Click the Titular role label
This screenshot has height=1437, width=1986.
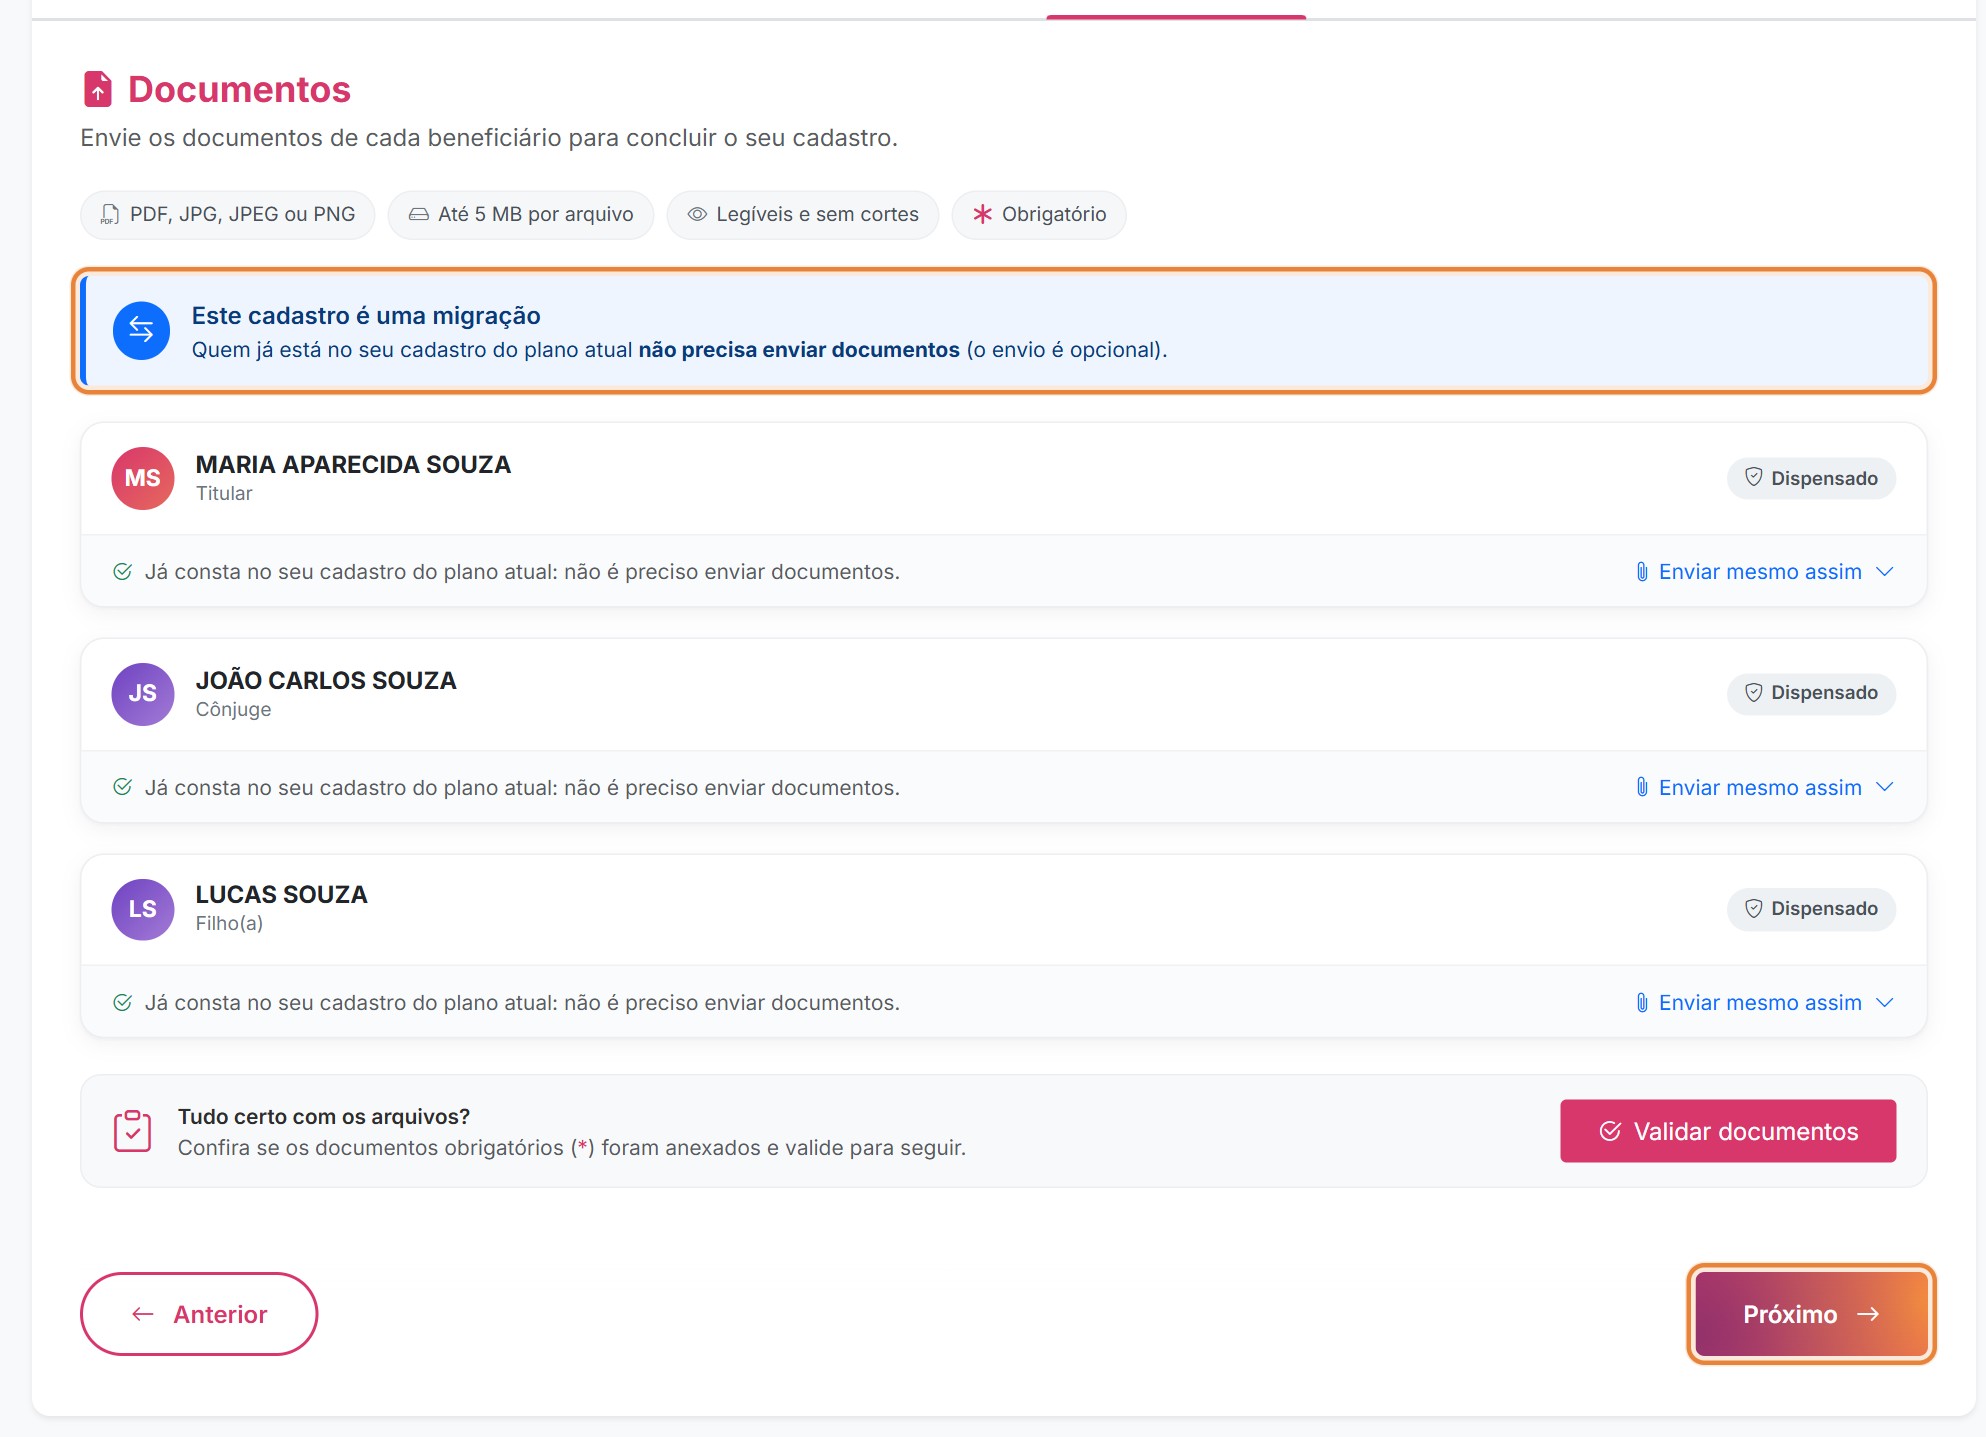tap(224, 494)
